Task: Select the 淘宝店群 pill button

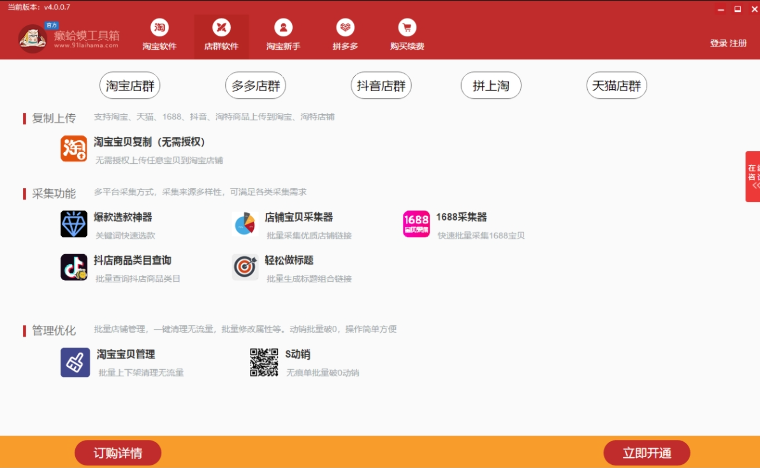Action: point(130,86)
